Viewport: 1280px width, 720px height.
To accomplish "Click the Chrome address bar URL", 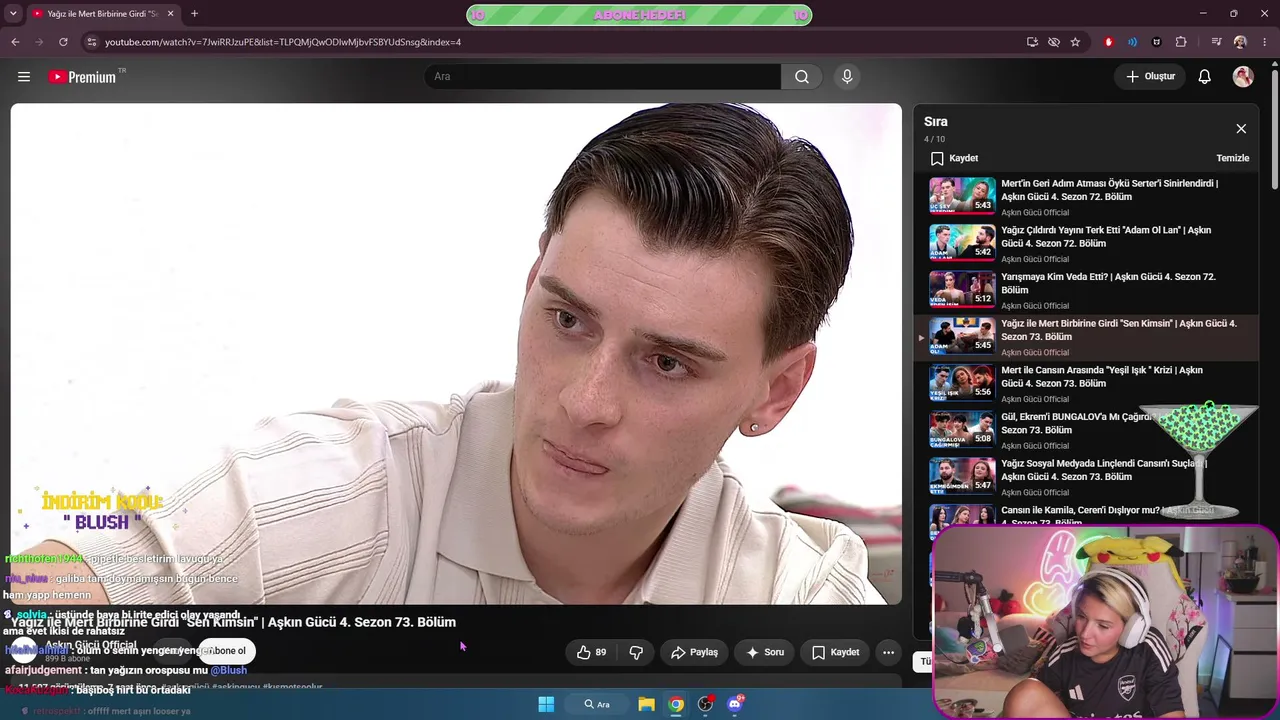I will click(283, 42).
